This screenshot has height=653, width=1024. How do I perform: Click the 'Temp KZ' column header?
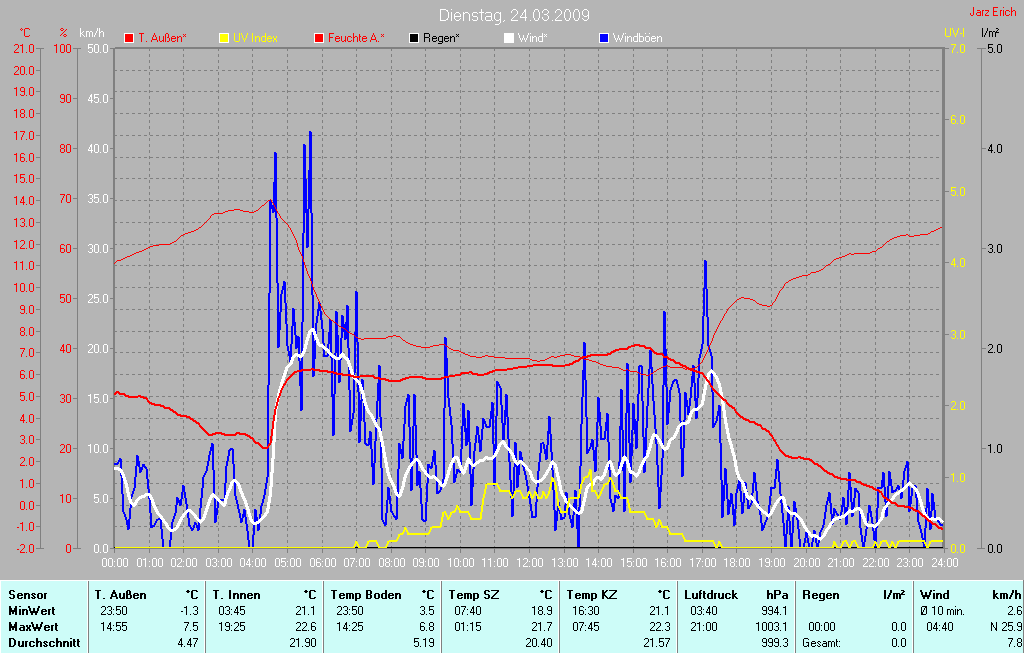[x=592, y=595]
